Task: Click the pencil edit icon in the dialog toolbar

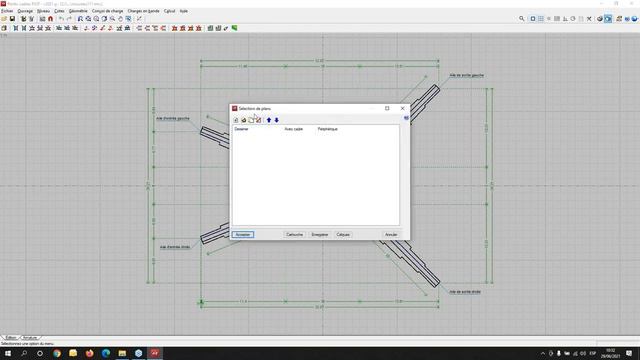Action: click(x=258, y=120)
